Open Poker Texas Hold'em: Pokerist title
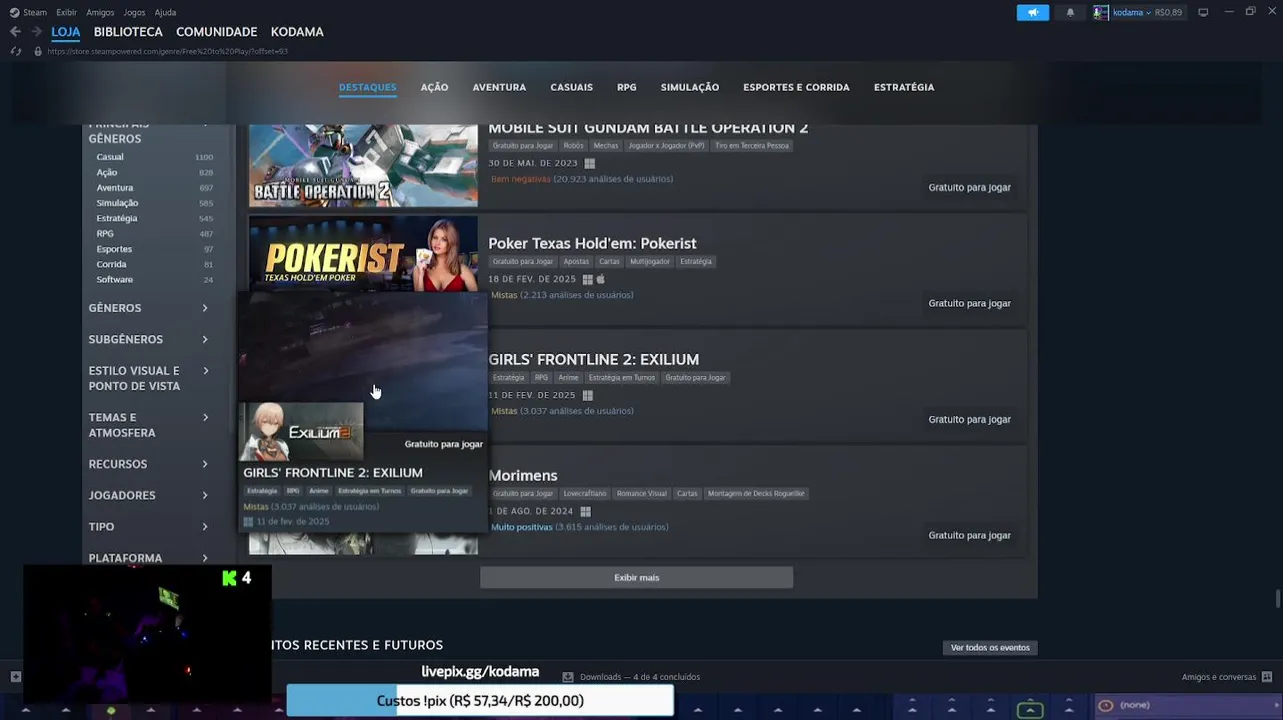 pos(592,243)
